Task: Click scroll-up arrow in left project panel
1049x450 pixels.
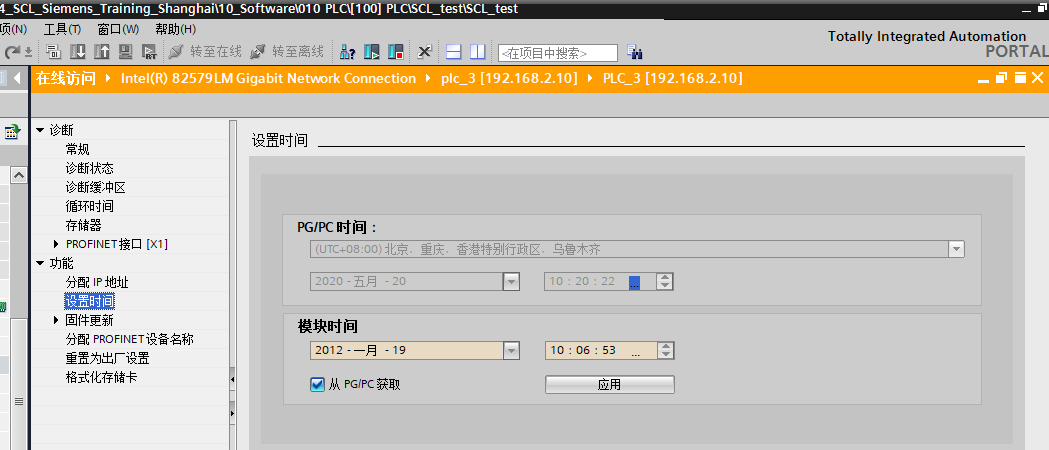Action: (19, 175)
